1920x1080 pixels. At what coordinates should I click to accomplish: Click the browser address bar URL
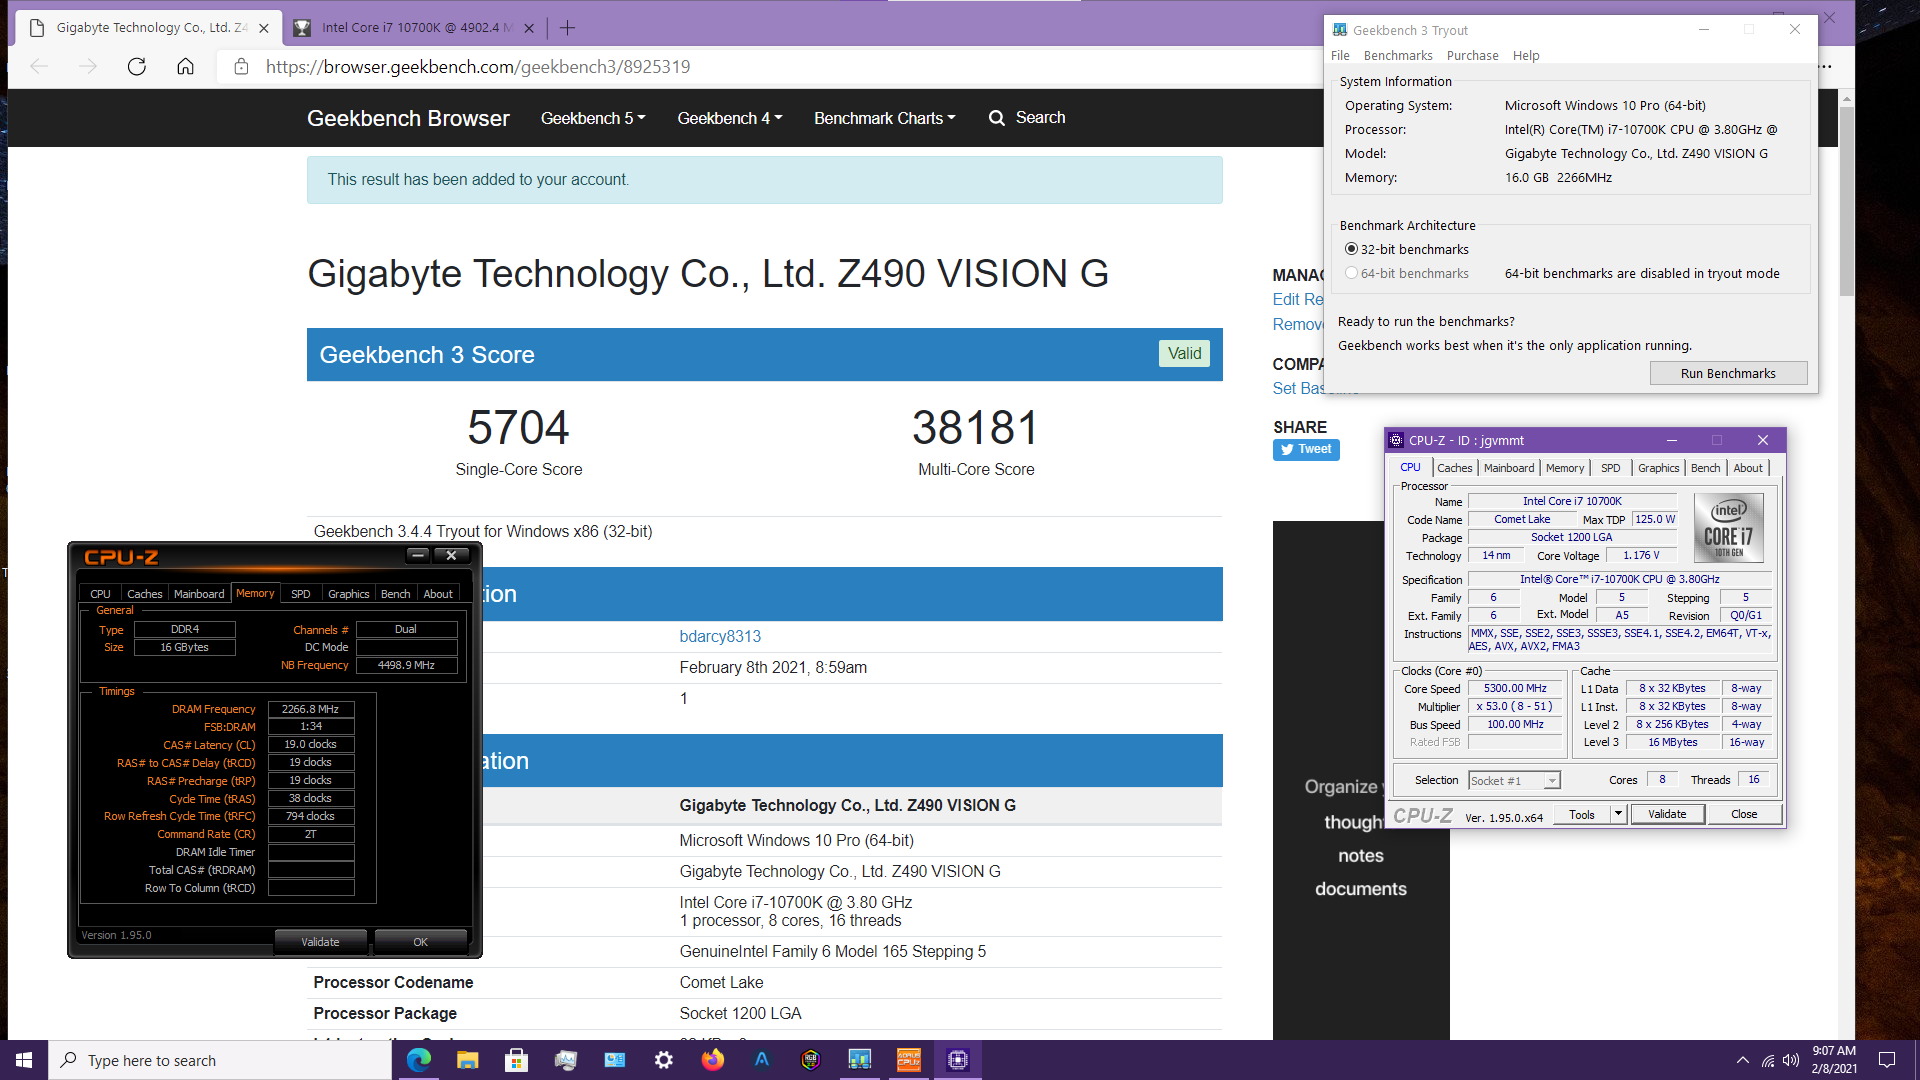477,67
